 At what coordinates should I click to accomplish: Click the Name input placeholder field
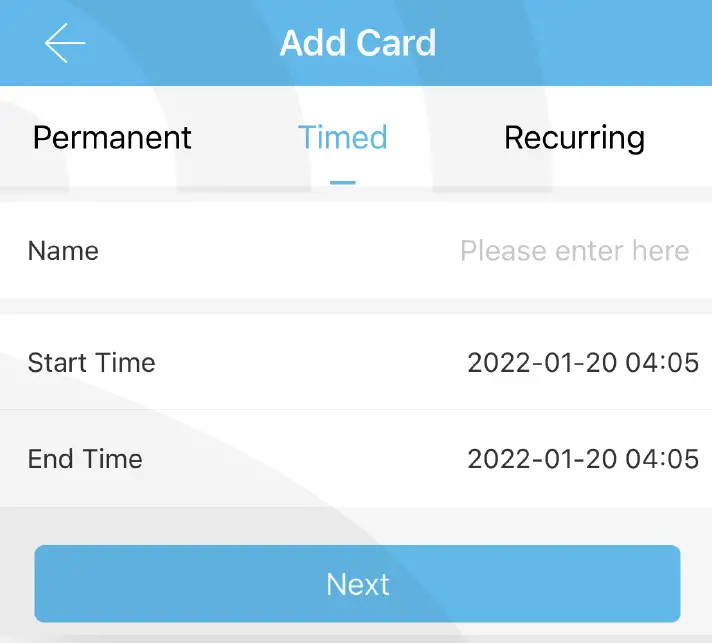coord(574,250)
